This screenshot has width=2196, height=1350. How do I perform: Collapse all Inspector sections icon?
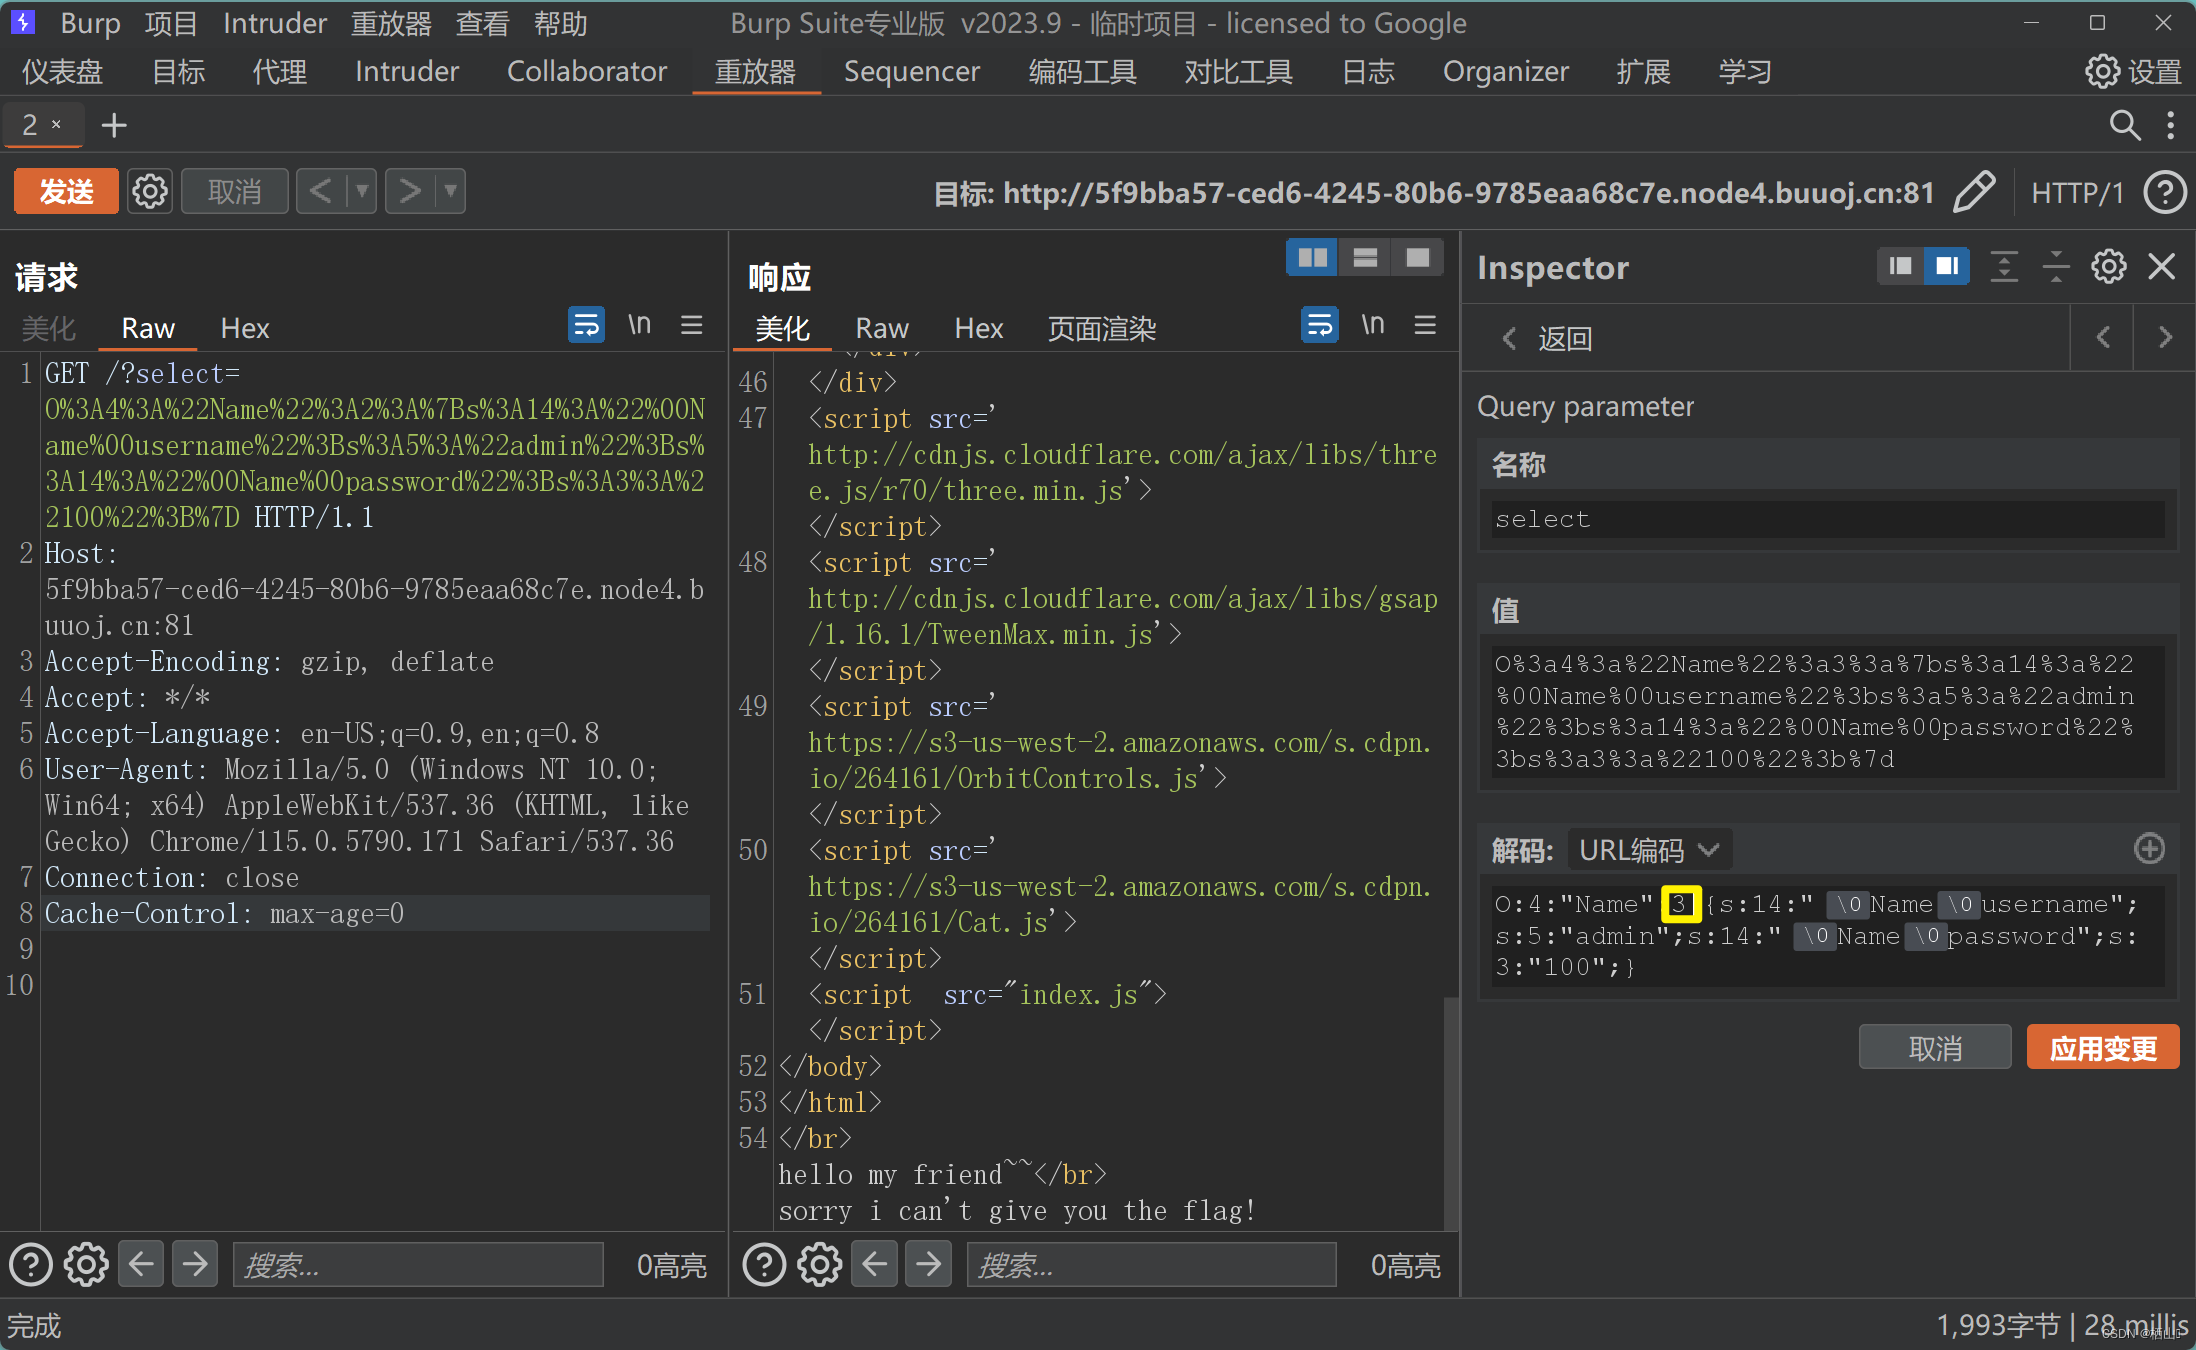pos(2056,266)
